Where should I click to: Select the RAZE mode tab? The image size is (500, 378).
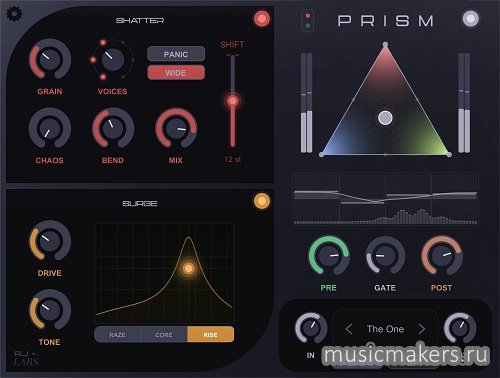[117, 334]
